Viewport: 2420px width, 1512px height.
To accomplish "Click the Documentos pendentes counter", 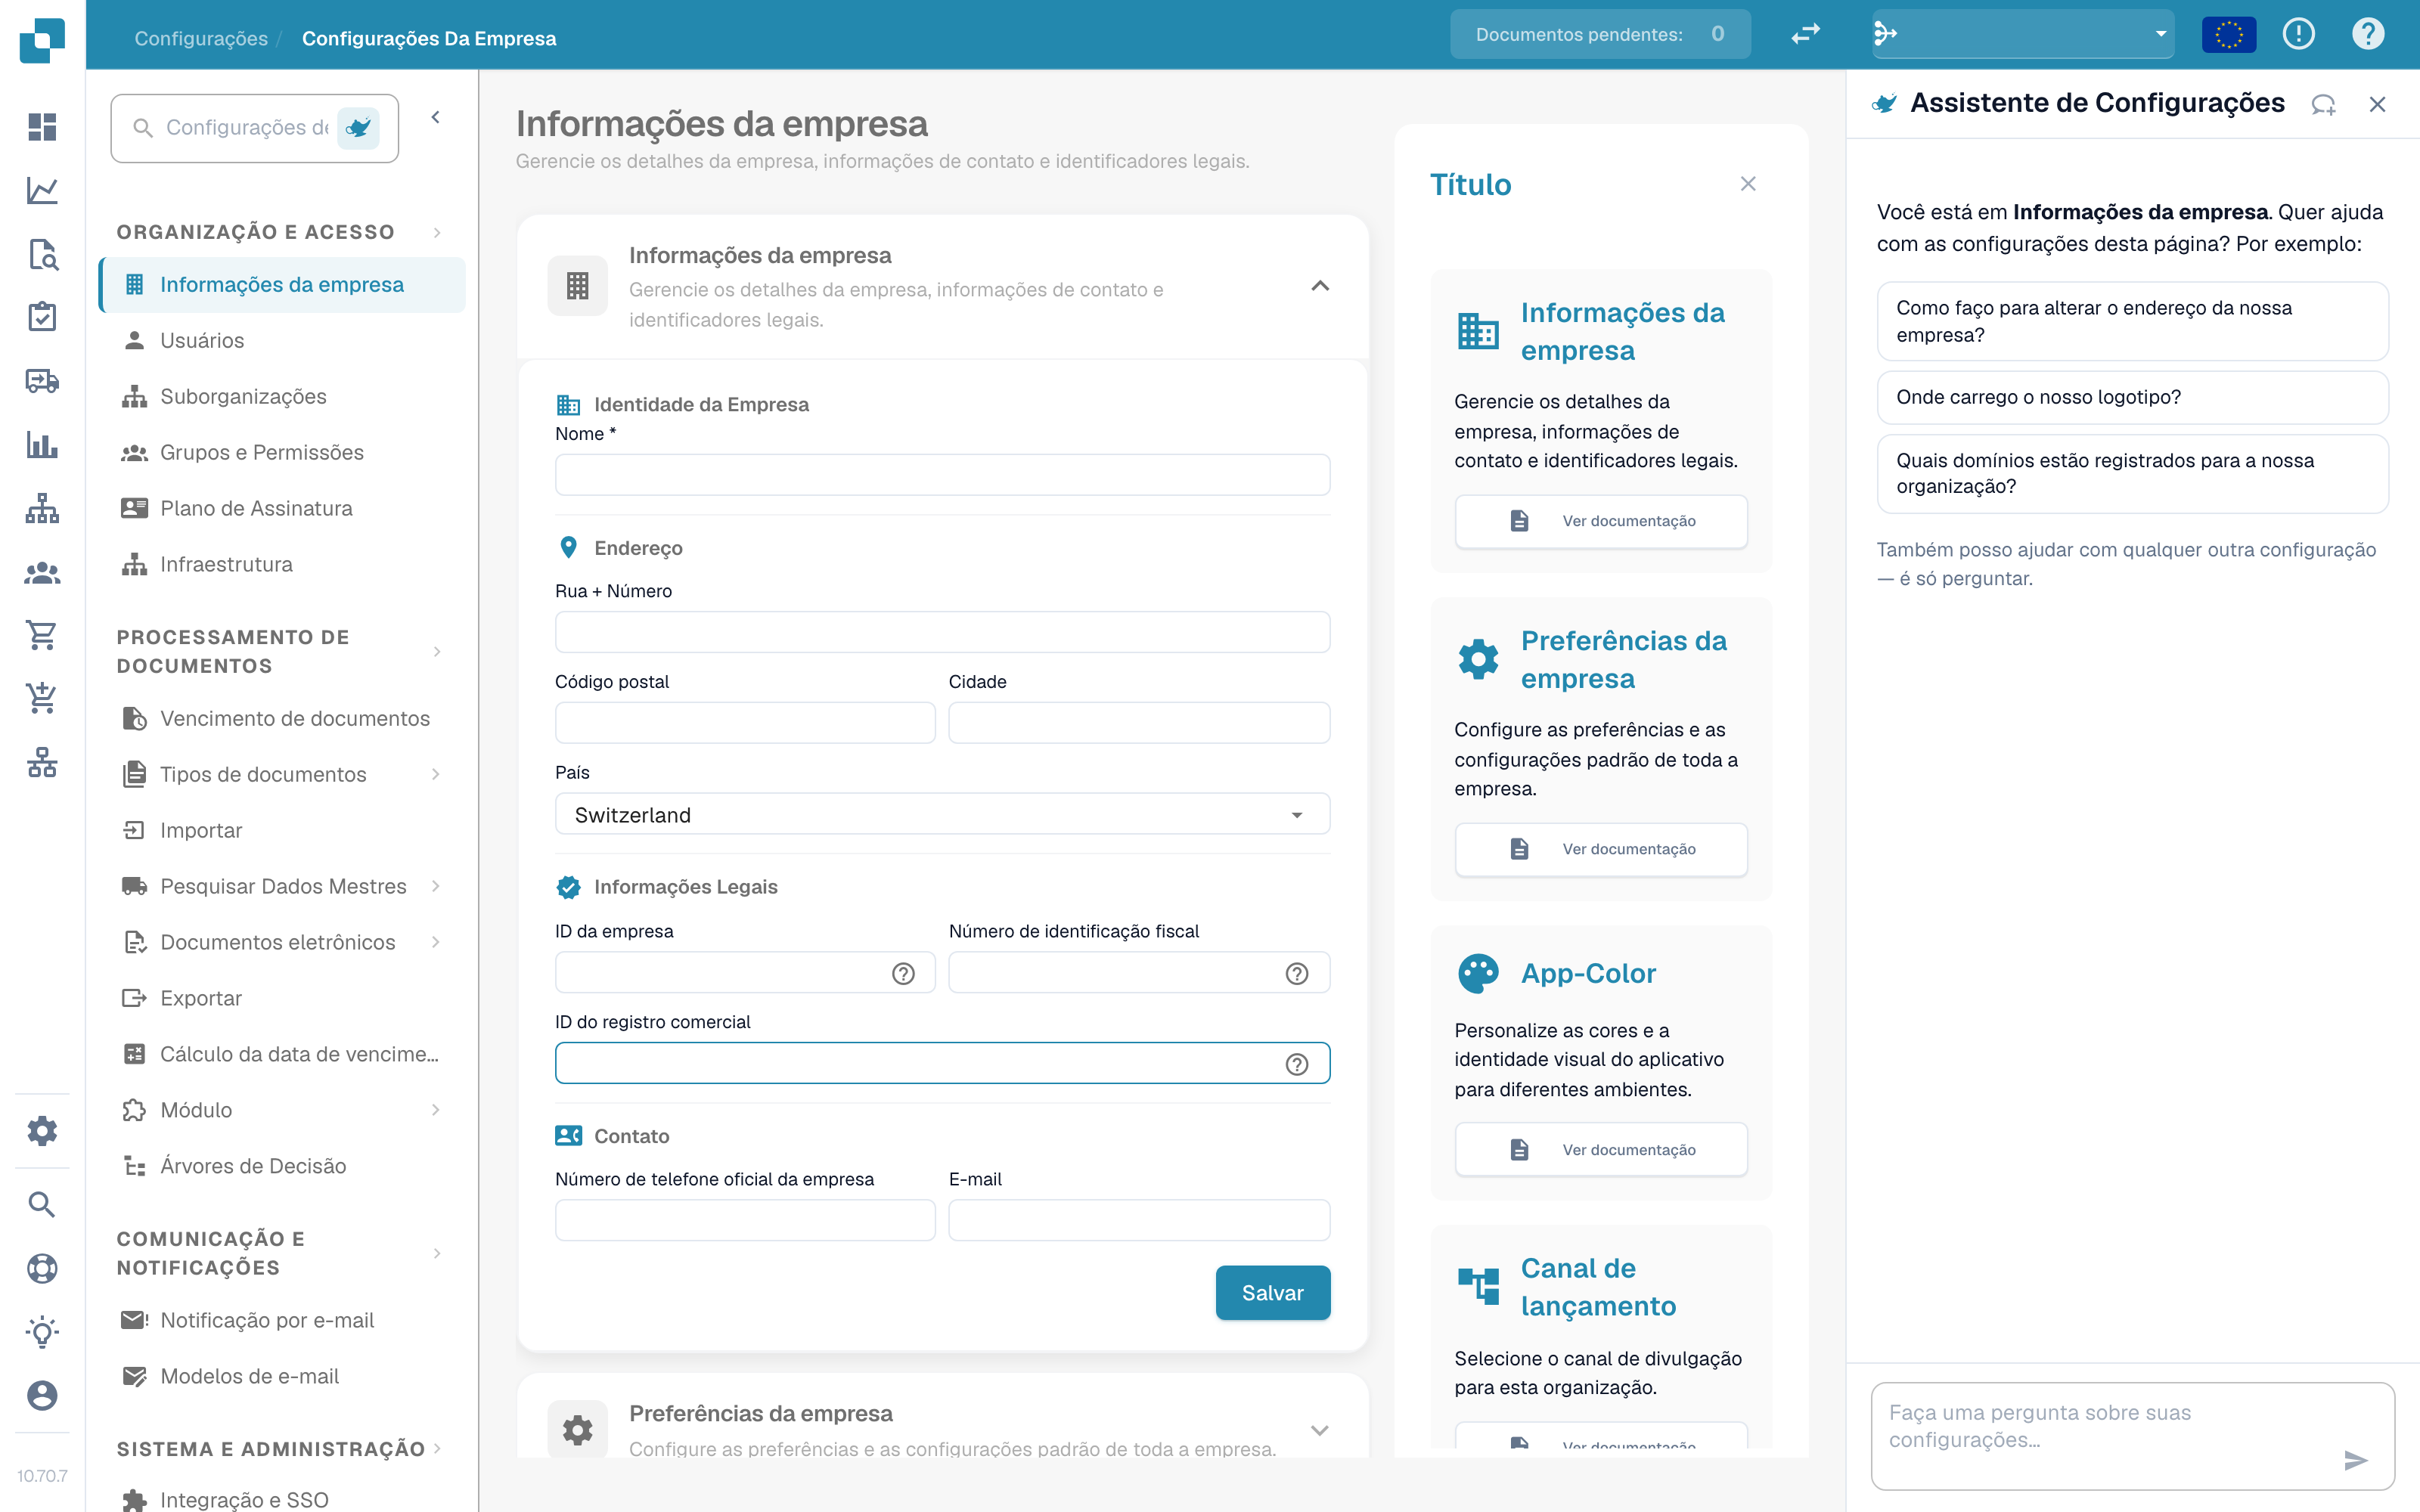I will pos(1600,34).
